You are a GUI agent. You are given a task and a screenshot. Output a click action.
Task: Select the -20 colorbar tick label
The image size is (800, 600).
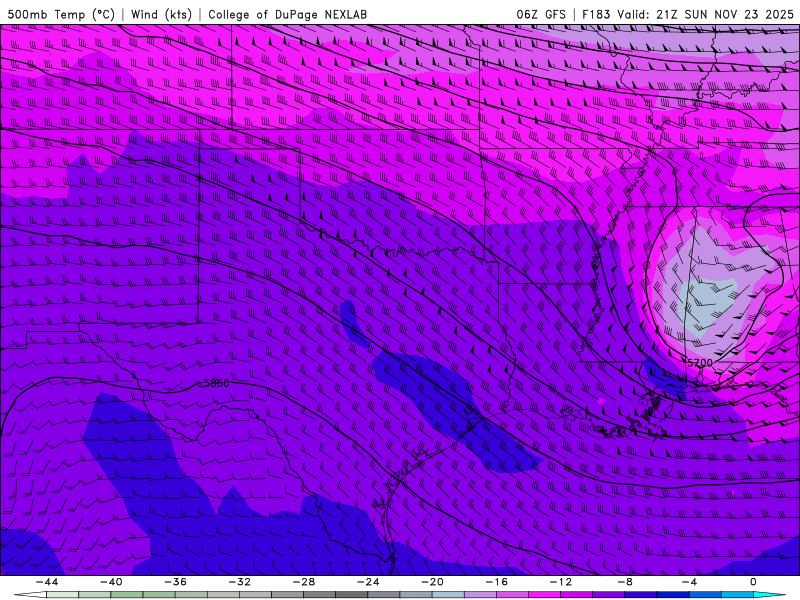[x=432, y=582]
